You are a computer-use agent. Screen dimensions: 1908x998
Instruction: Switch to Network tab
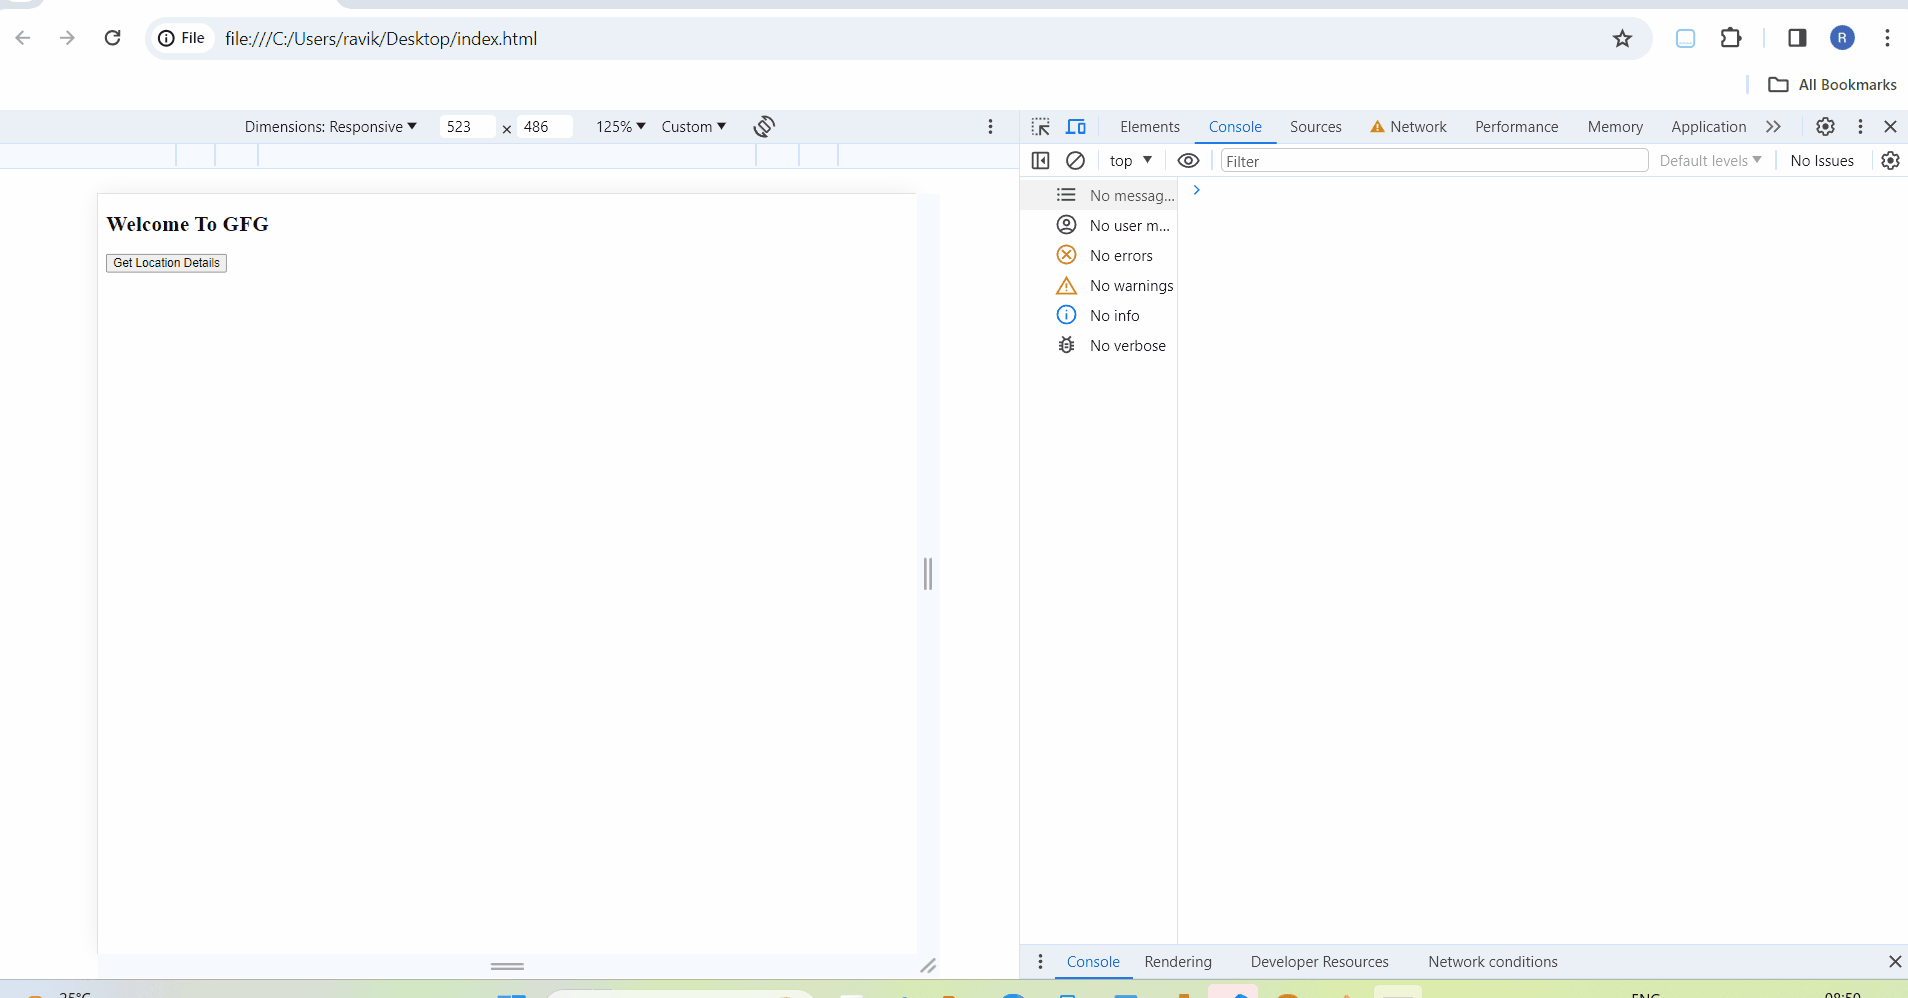[1408, 127]
